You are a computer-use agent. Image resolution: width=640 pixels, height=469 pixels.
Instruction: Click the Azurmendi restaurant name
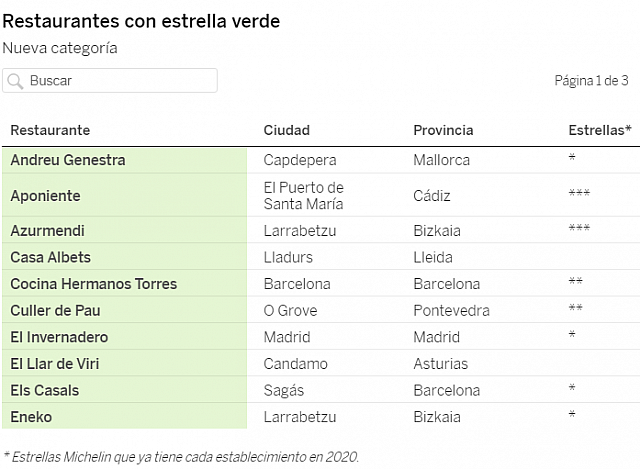(x=47, y=231)
